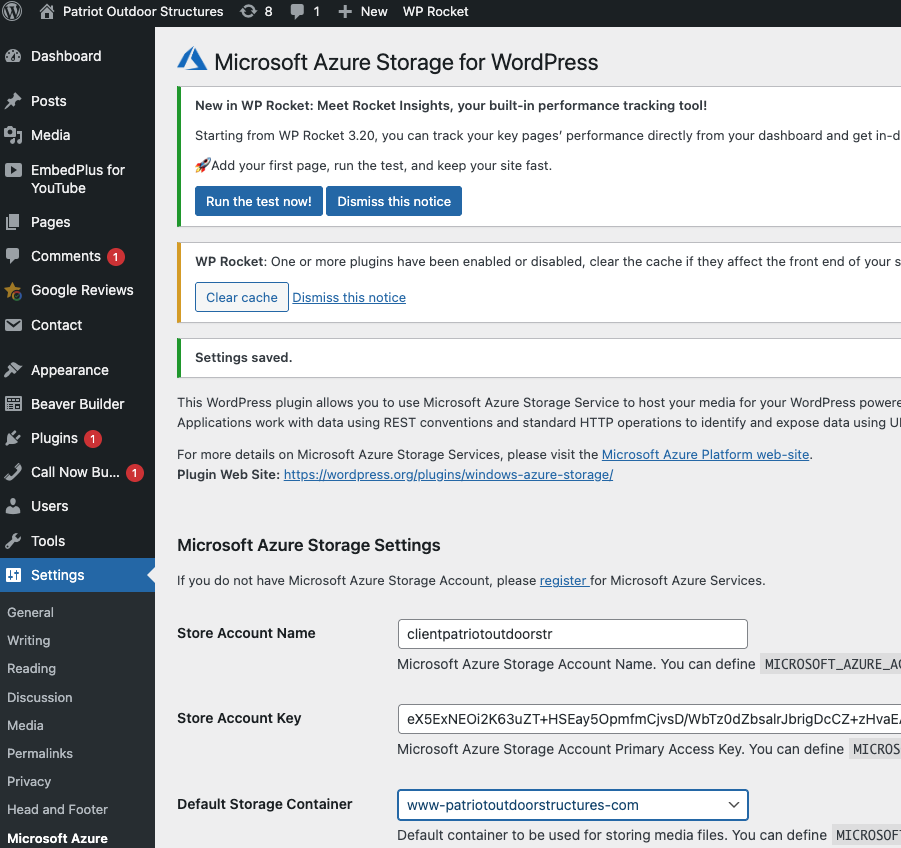Open WP Rocket admin bar menu
Image resolution: width=901 pixels, height=848 pixels.
coord(435,12)
